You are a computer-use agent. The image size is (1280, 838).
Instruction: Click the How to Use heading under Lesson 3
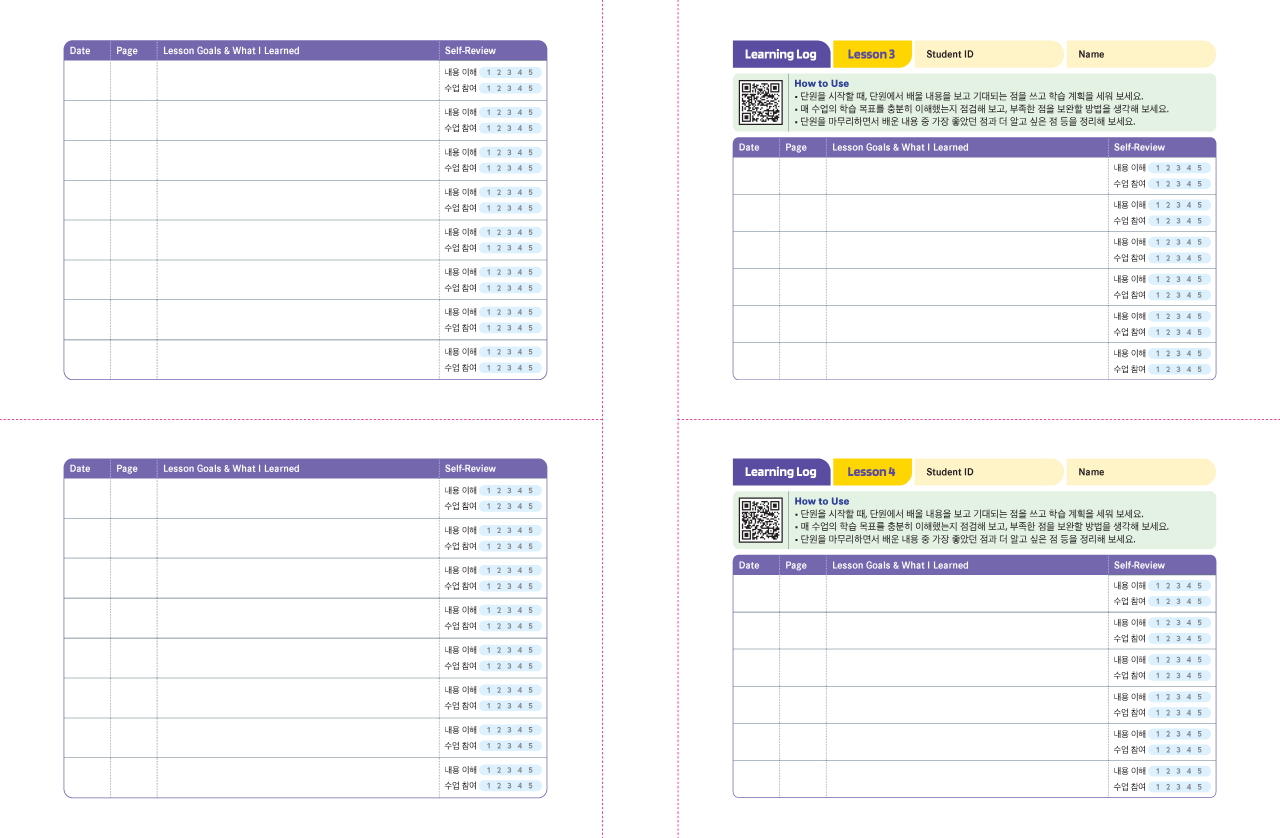(821, 84)
